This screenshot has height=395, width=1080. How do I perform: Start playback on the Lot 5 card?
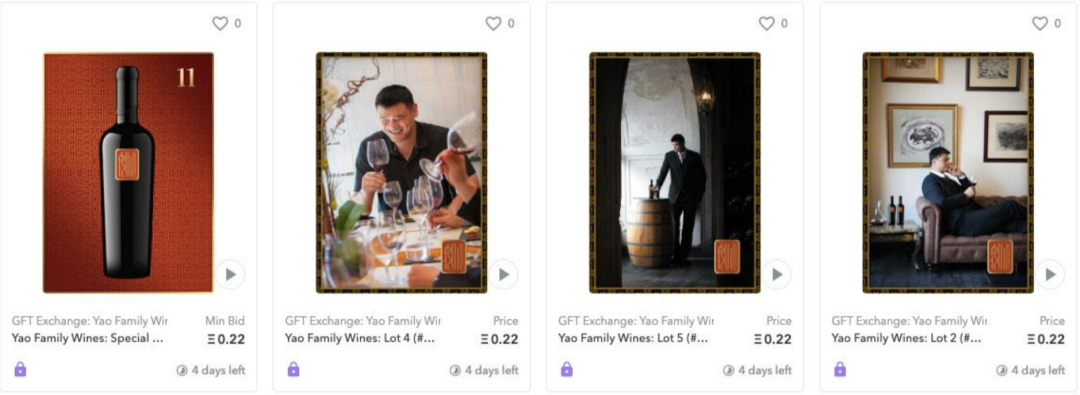point(777,274)
